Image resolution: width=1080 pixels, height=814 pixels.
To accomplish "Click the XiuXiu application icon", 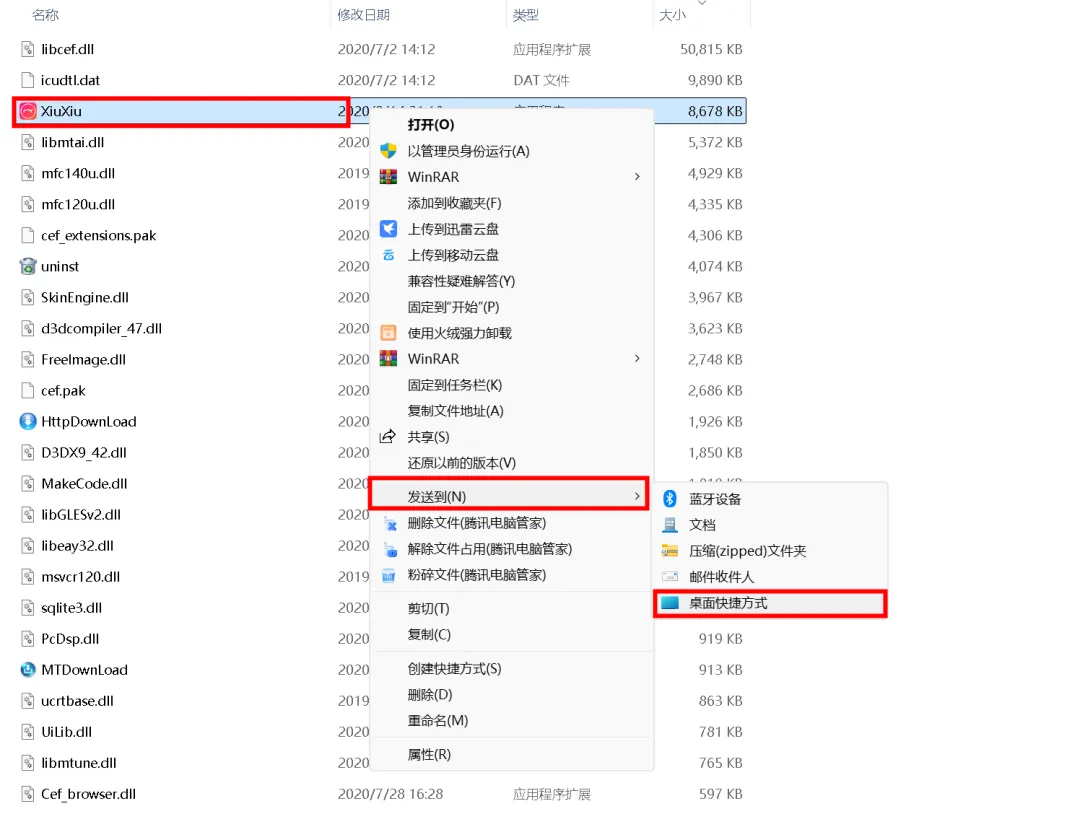I will pyautogui.click(x=28, y=111).
